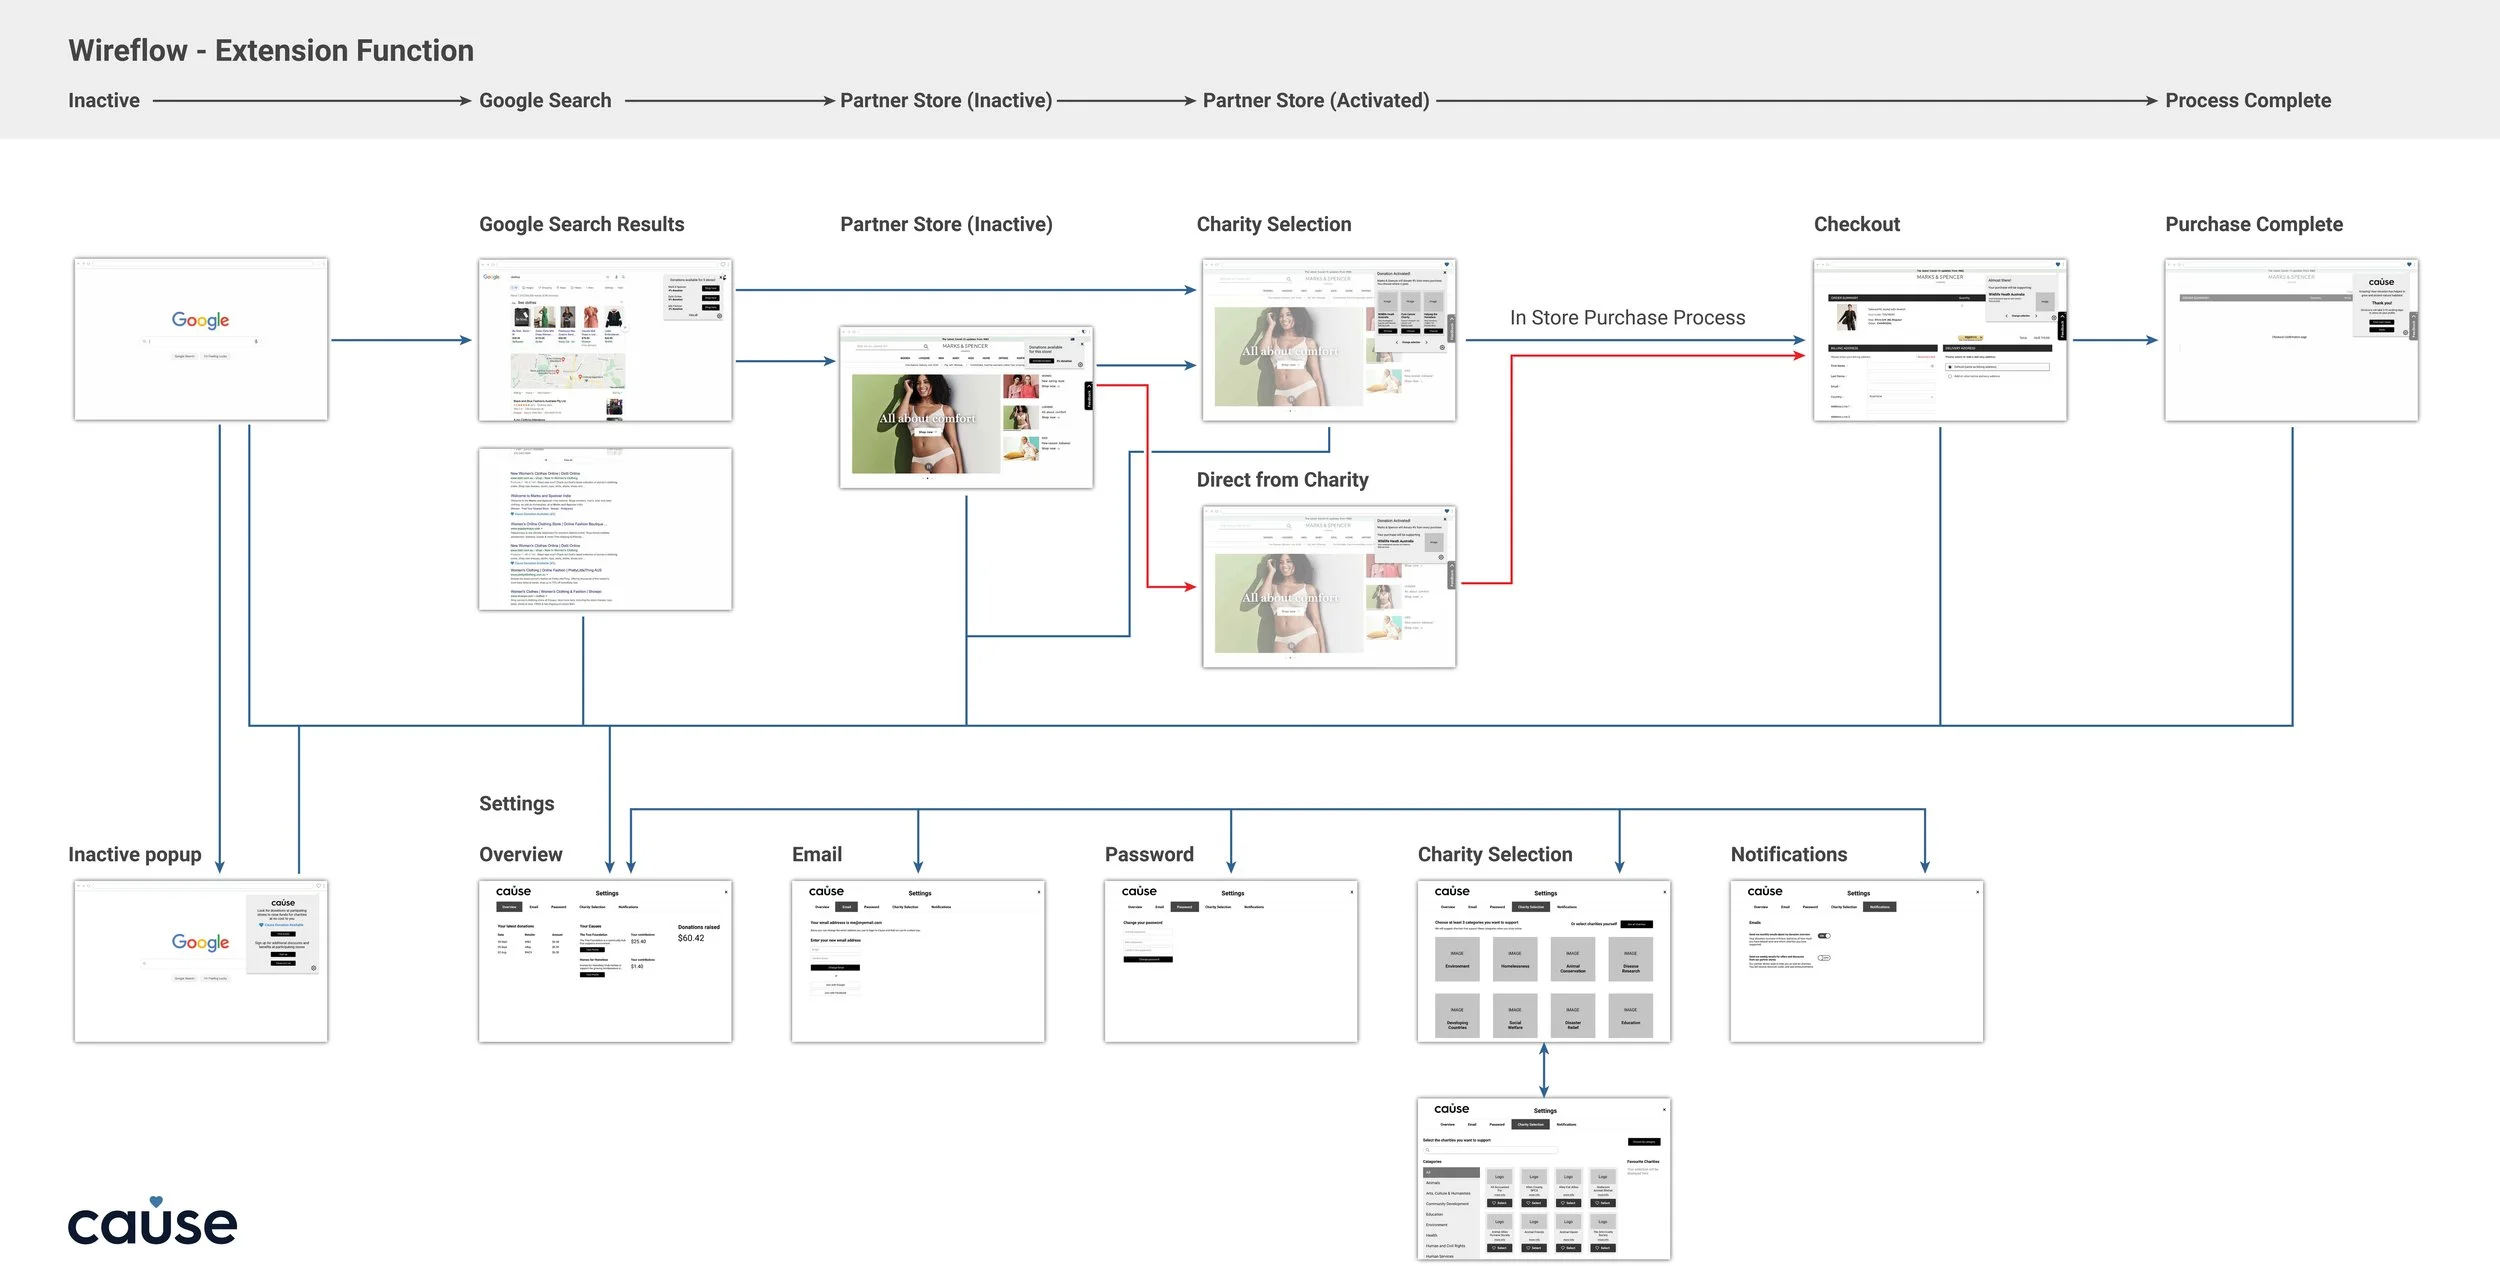Enable first email toggle in Notifications settings

click(1824, 936)
